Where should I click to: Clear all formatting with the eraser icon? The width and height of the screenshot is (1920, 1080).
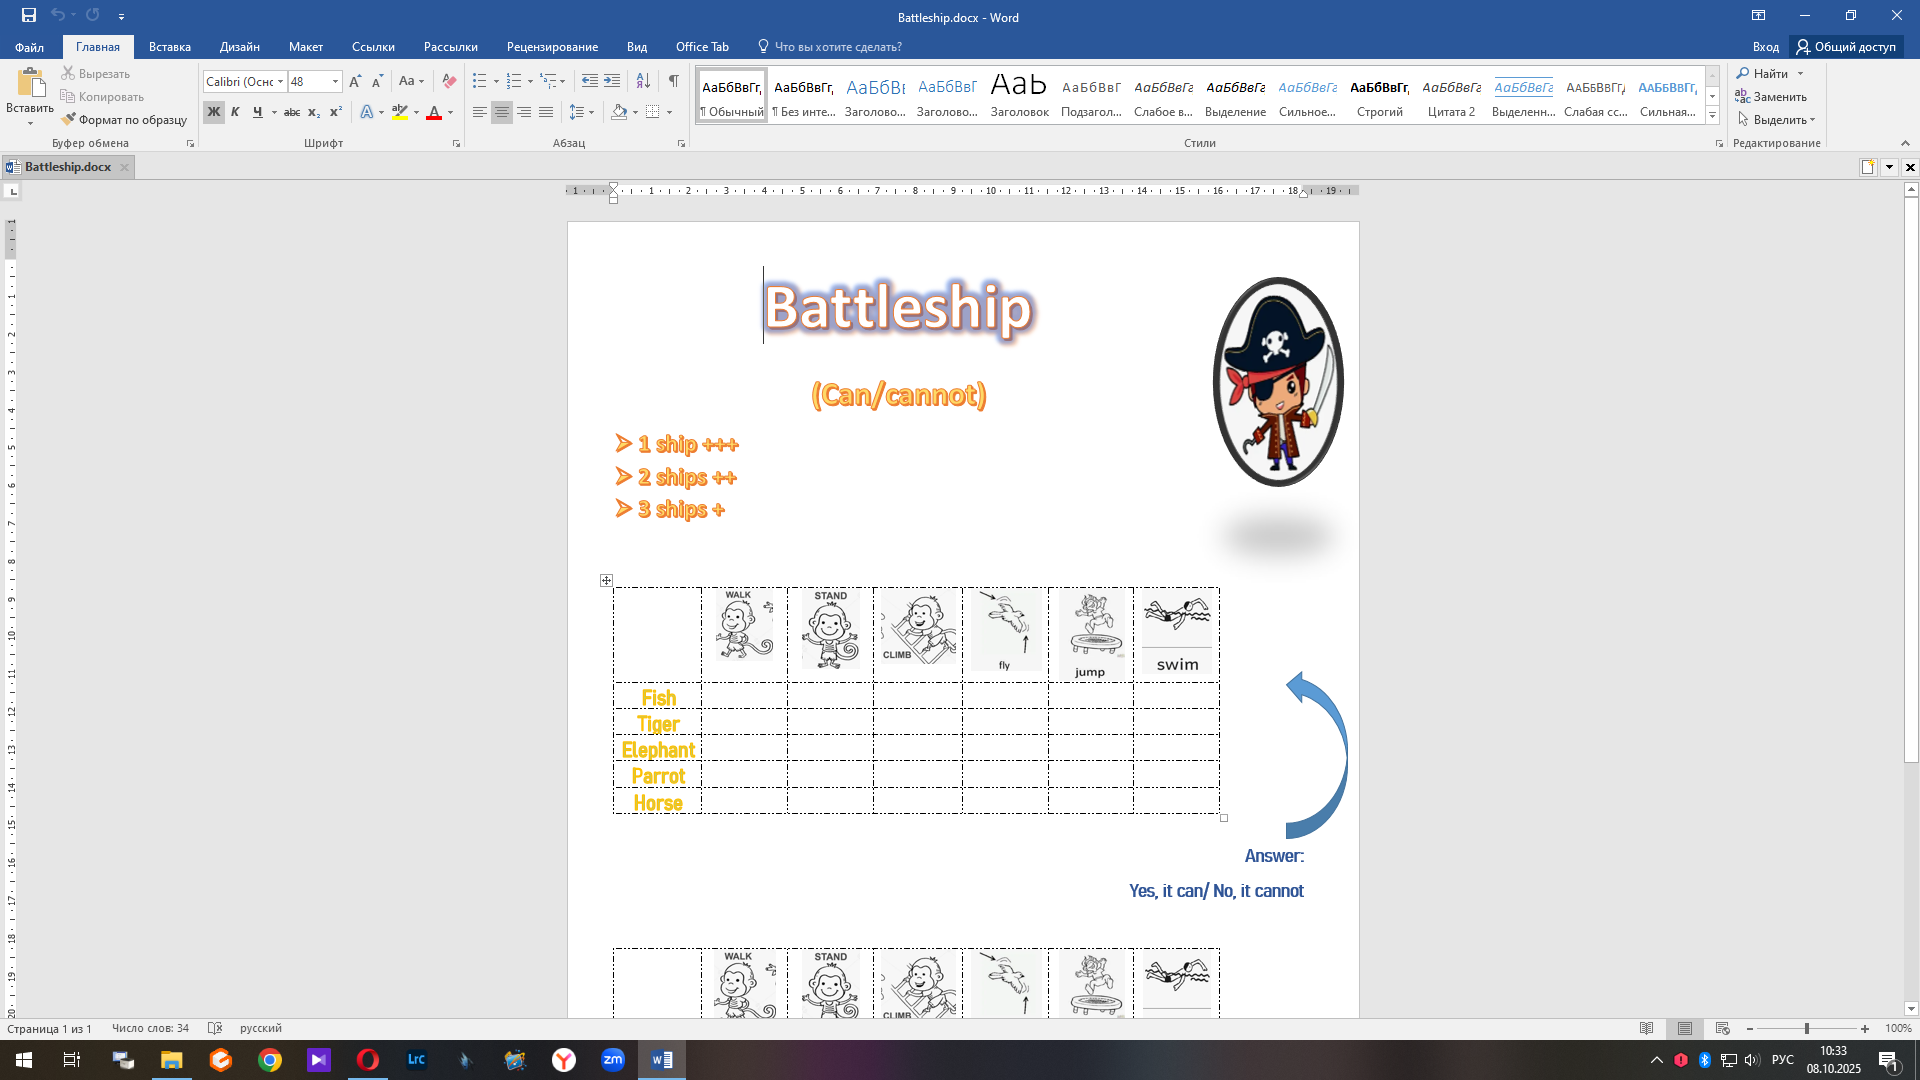click(x=449, y=81)
